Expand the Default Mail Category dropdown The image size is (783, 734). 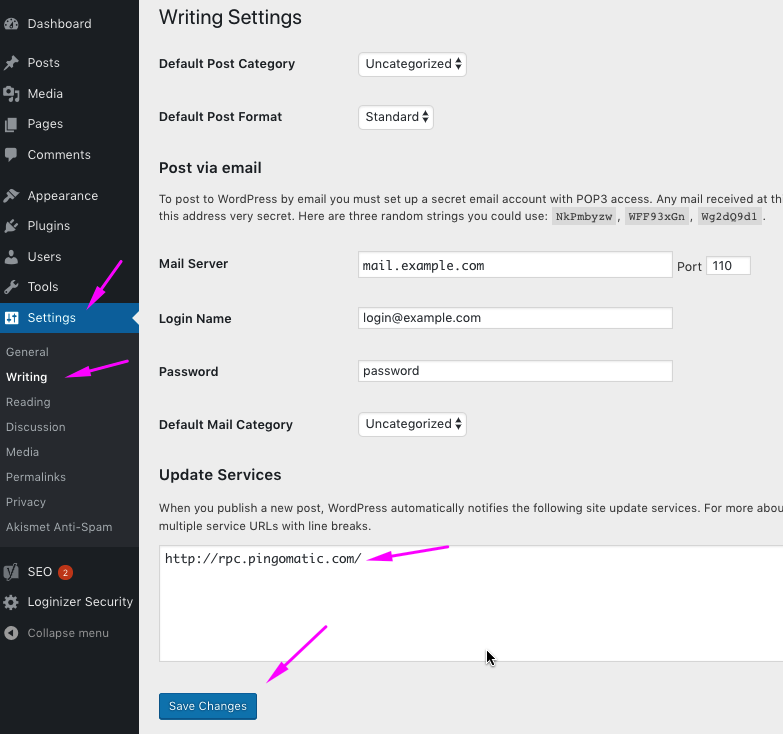pyautogui.click(x=412, y=424)
